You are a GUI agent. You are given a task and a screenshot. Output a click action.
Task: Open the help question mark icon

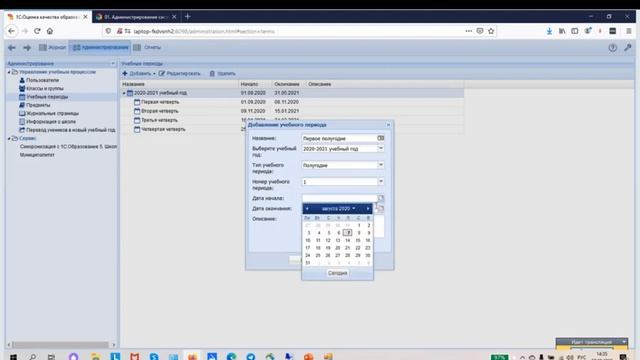click(x=612, y=48)
